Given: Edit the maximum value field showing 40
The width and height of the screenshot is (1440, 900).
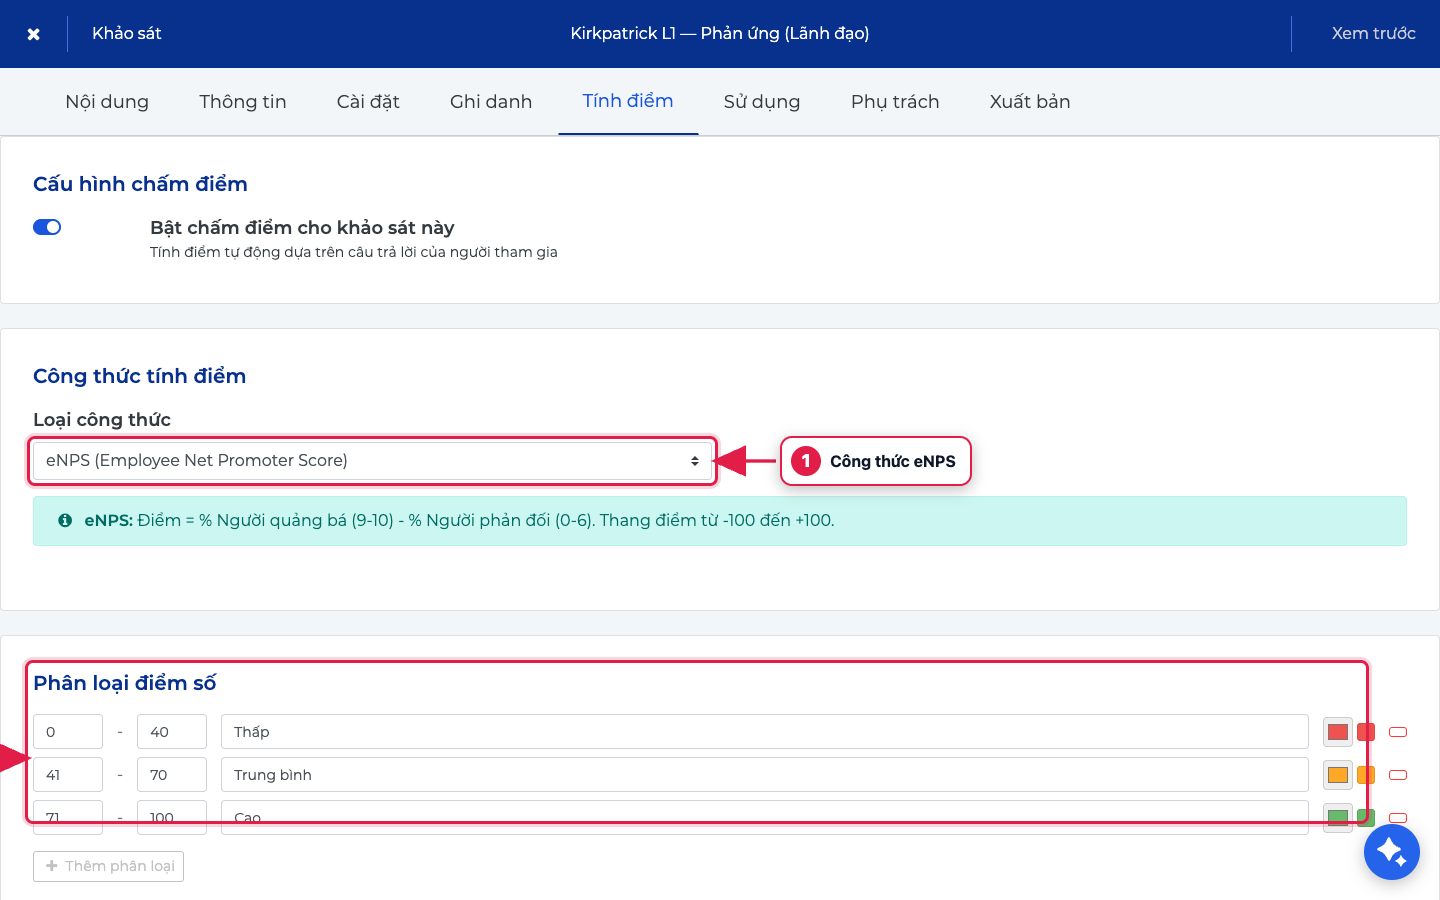Looking at the screenshot, I should 172,732.
